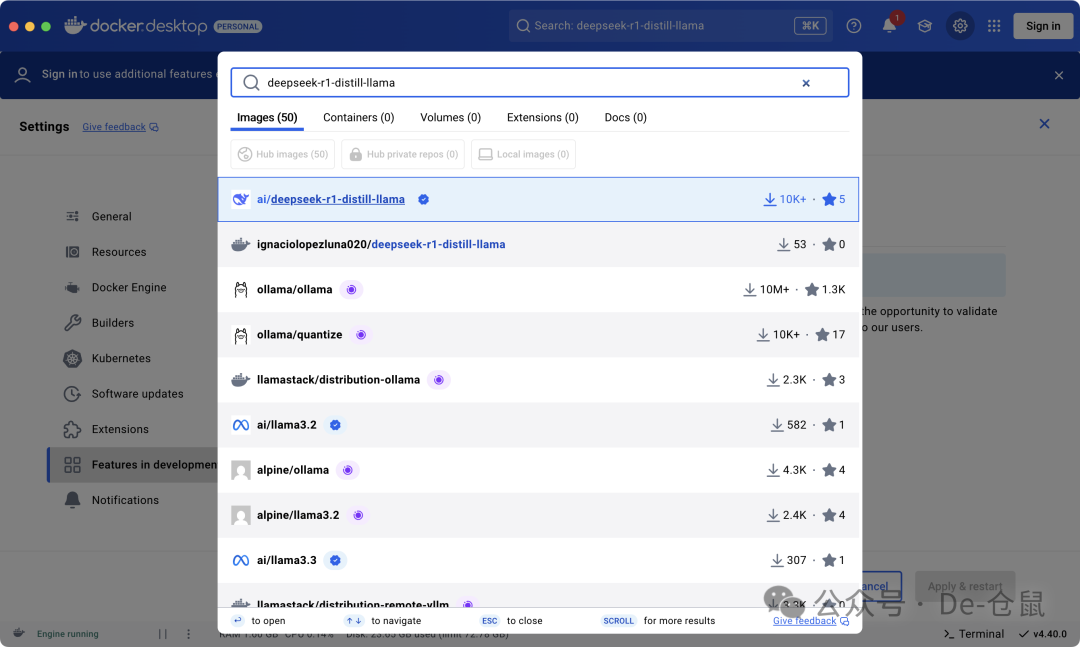Open the apps grid menu near Sign in

click(994, 25)
